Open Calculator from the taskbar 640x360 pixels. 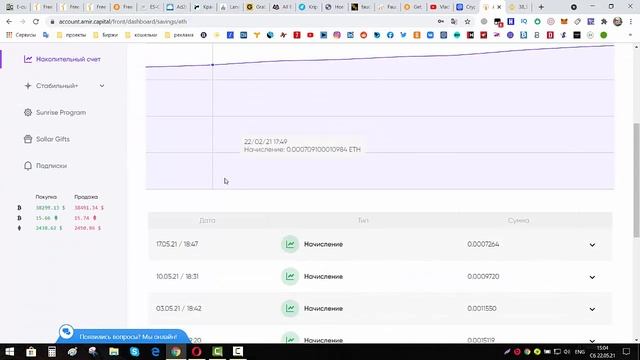click(52, 351)
